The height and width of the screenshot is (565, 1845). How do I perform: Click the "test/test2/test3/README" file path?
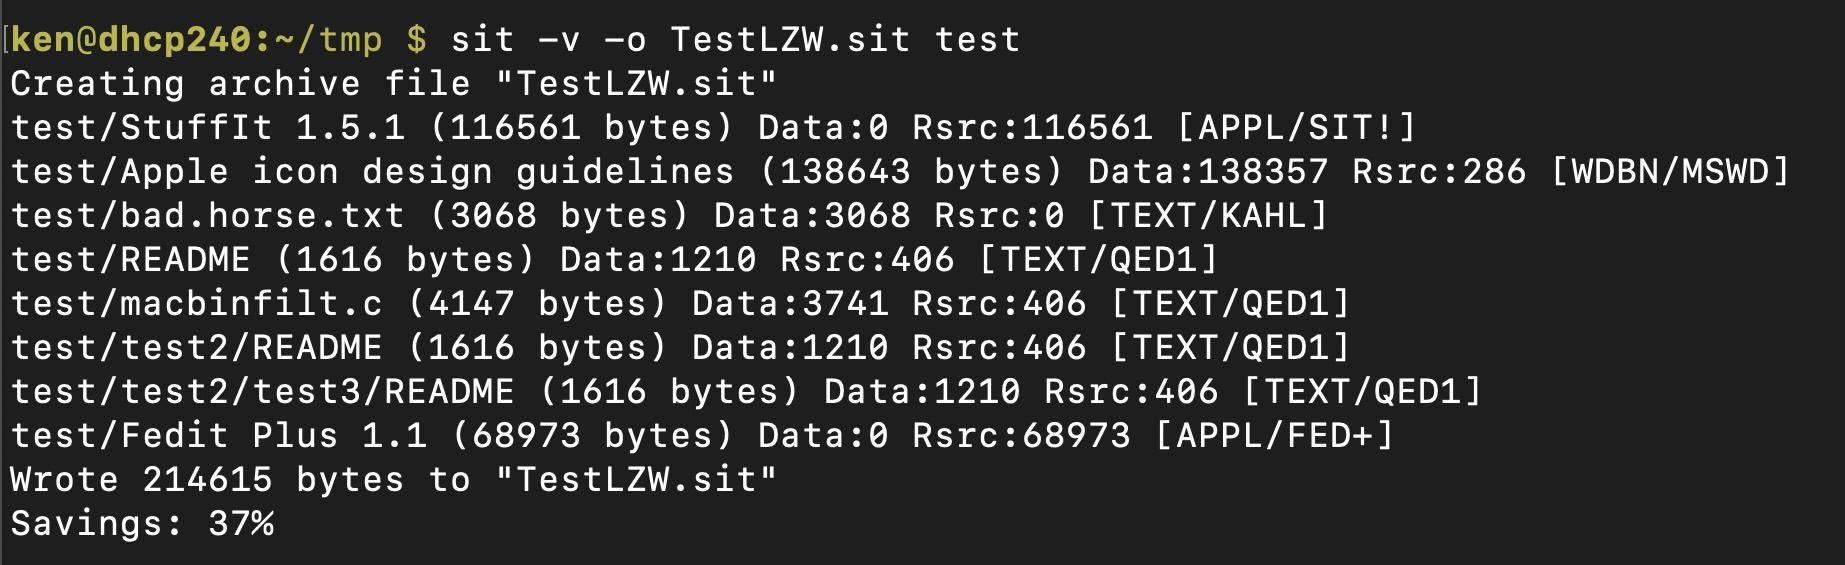262,391
